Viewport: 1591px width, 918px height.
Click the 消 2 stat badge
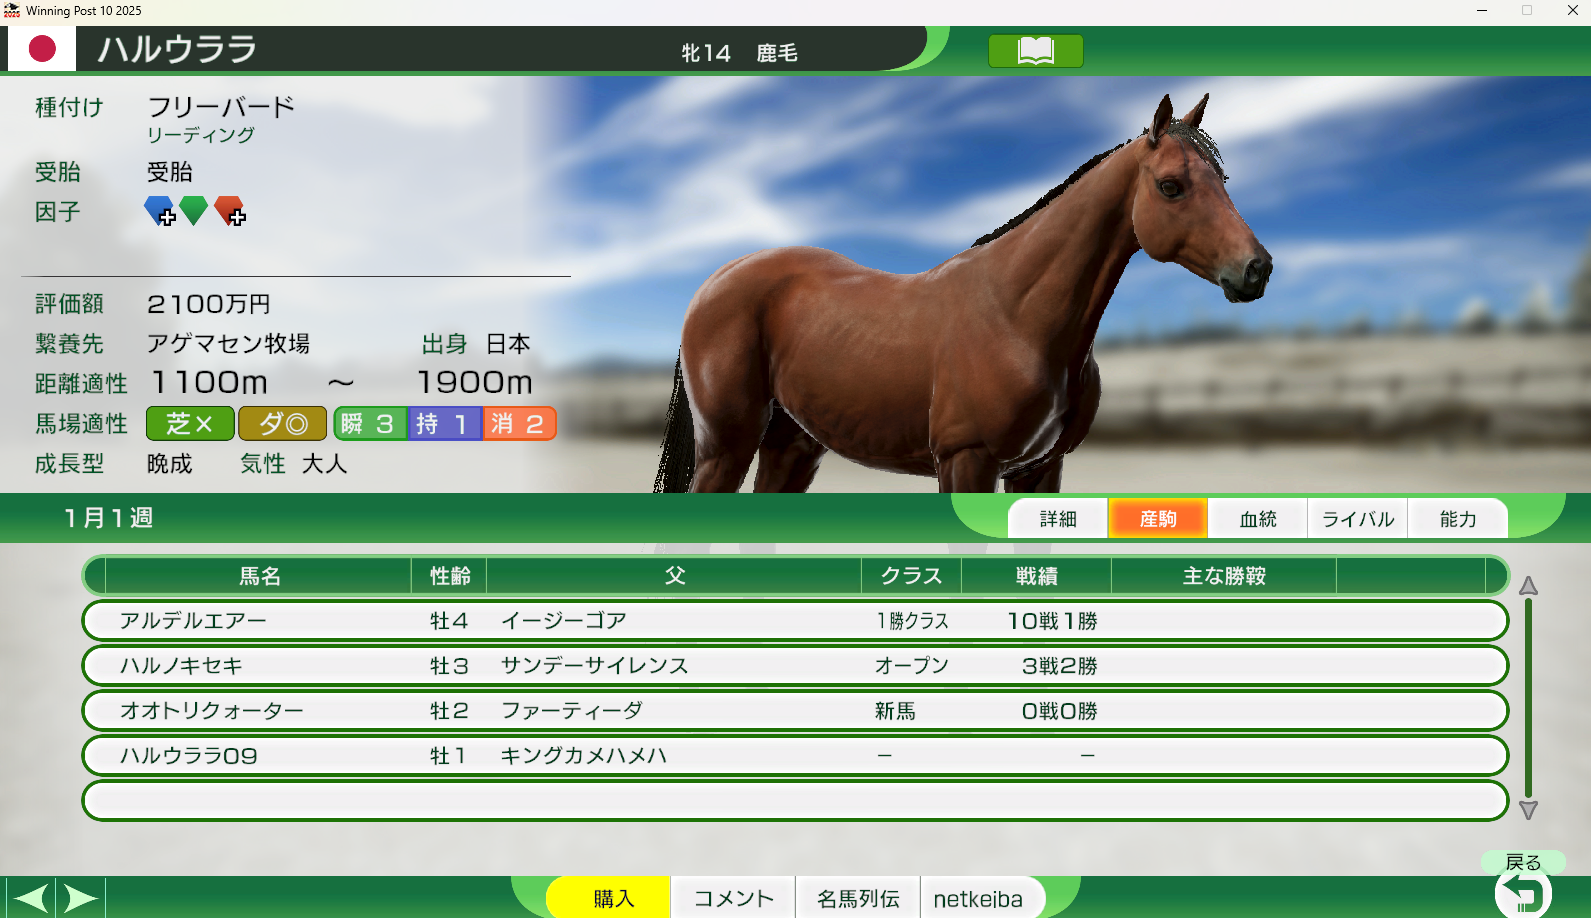(519, 424)
